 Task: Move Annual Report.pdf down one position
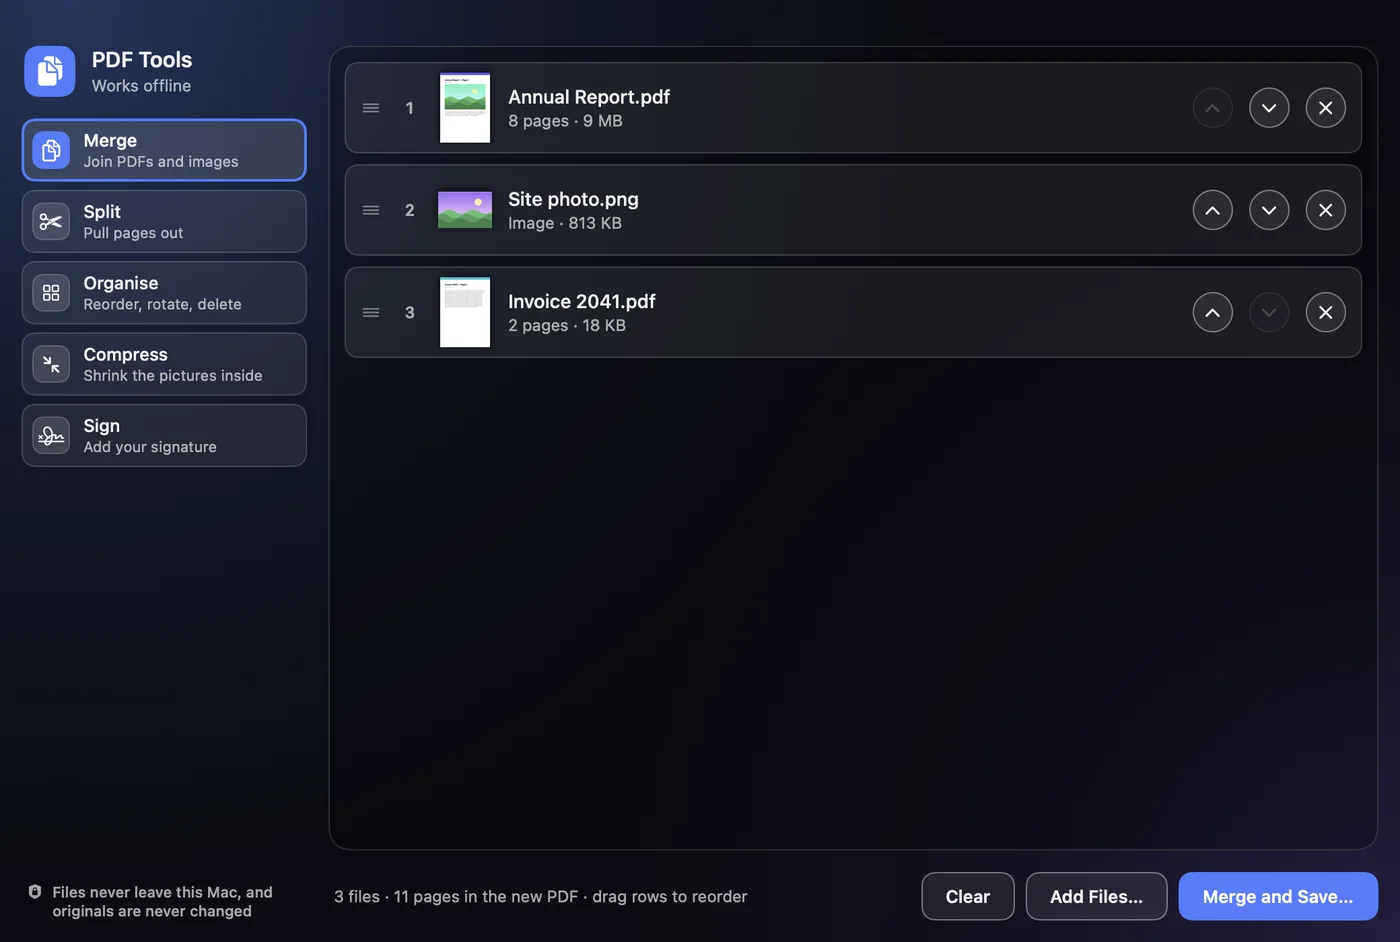click(1269, 108)
